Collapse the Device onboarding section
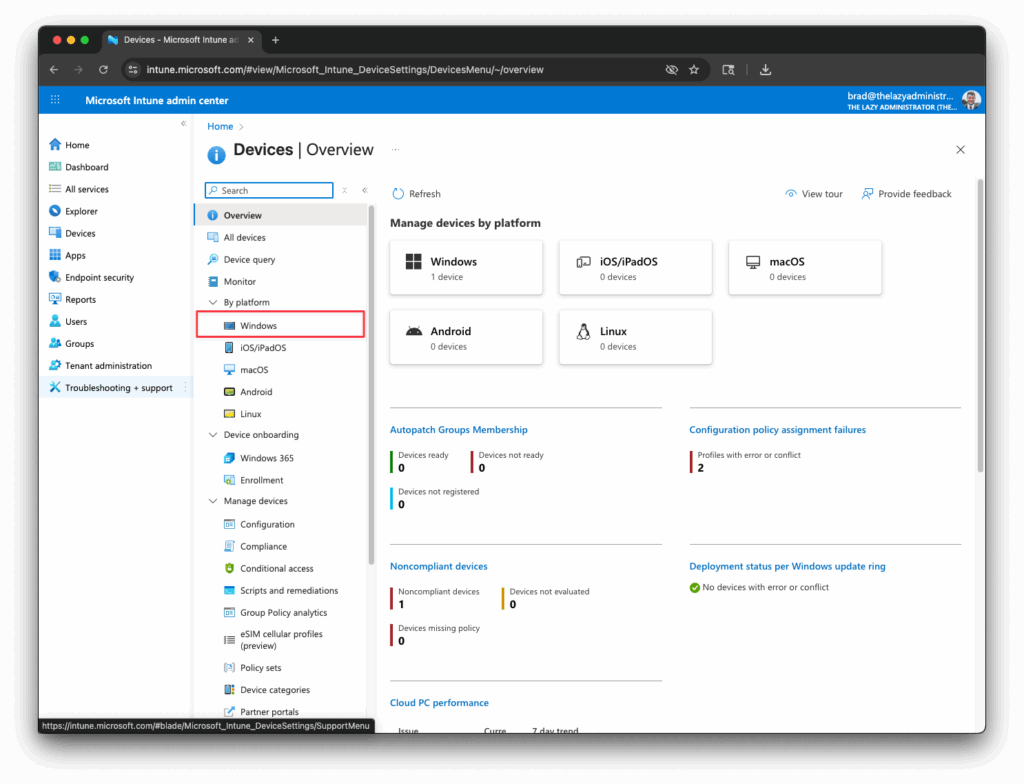This screenshot has width=1024, height=784. click(213, 435)
